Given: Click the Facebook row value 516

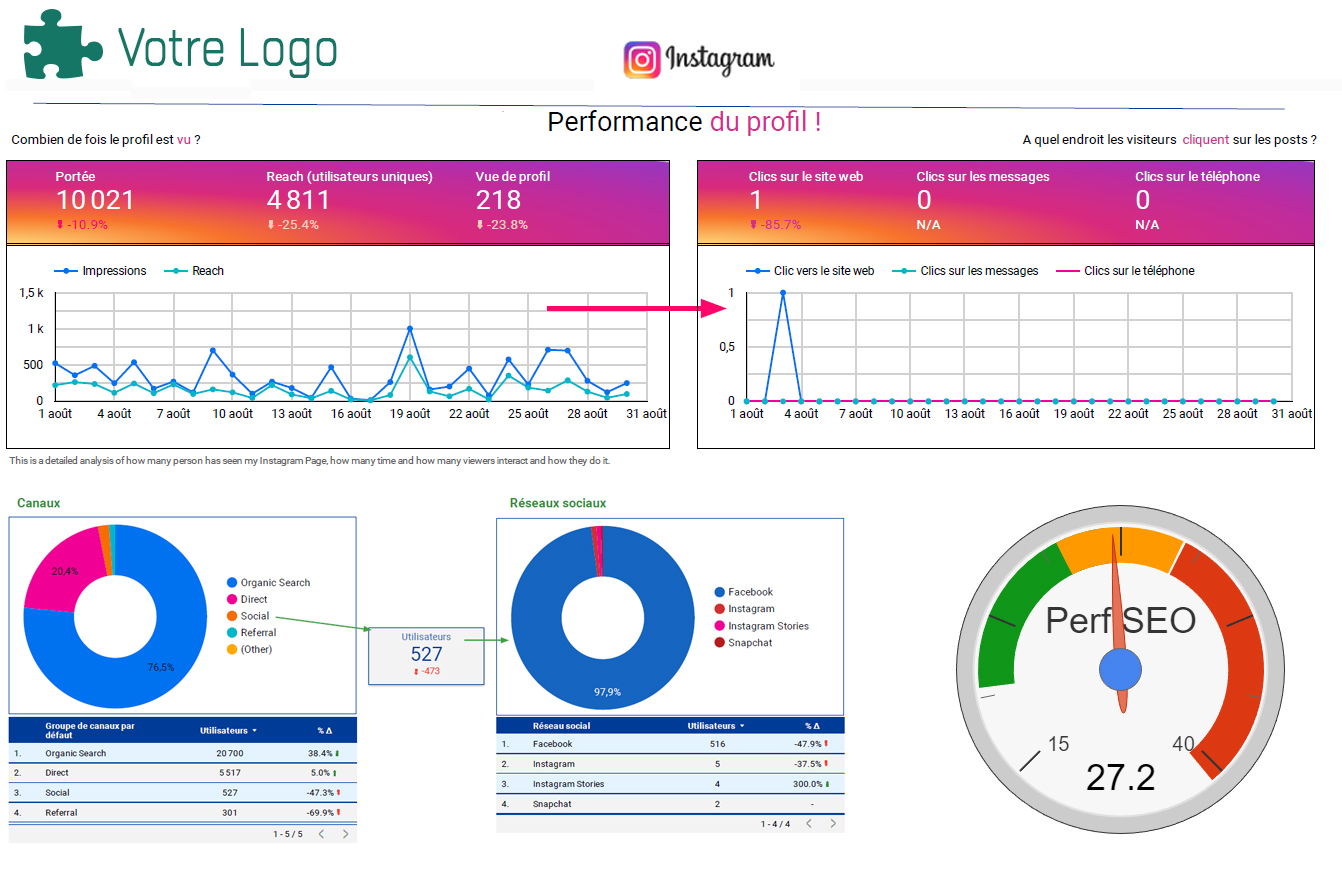Looking at the screenshot, I should 717,744.
